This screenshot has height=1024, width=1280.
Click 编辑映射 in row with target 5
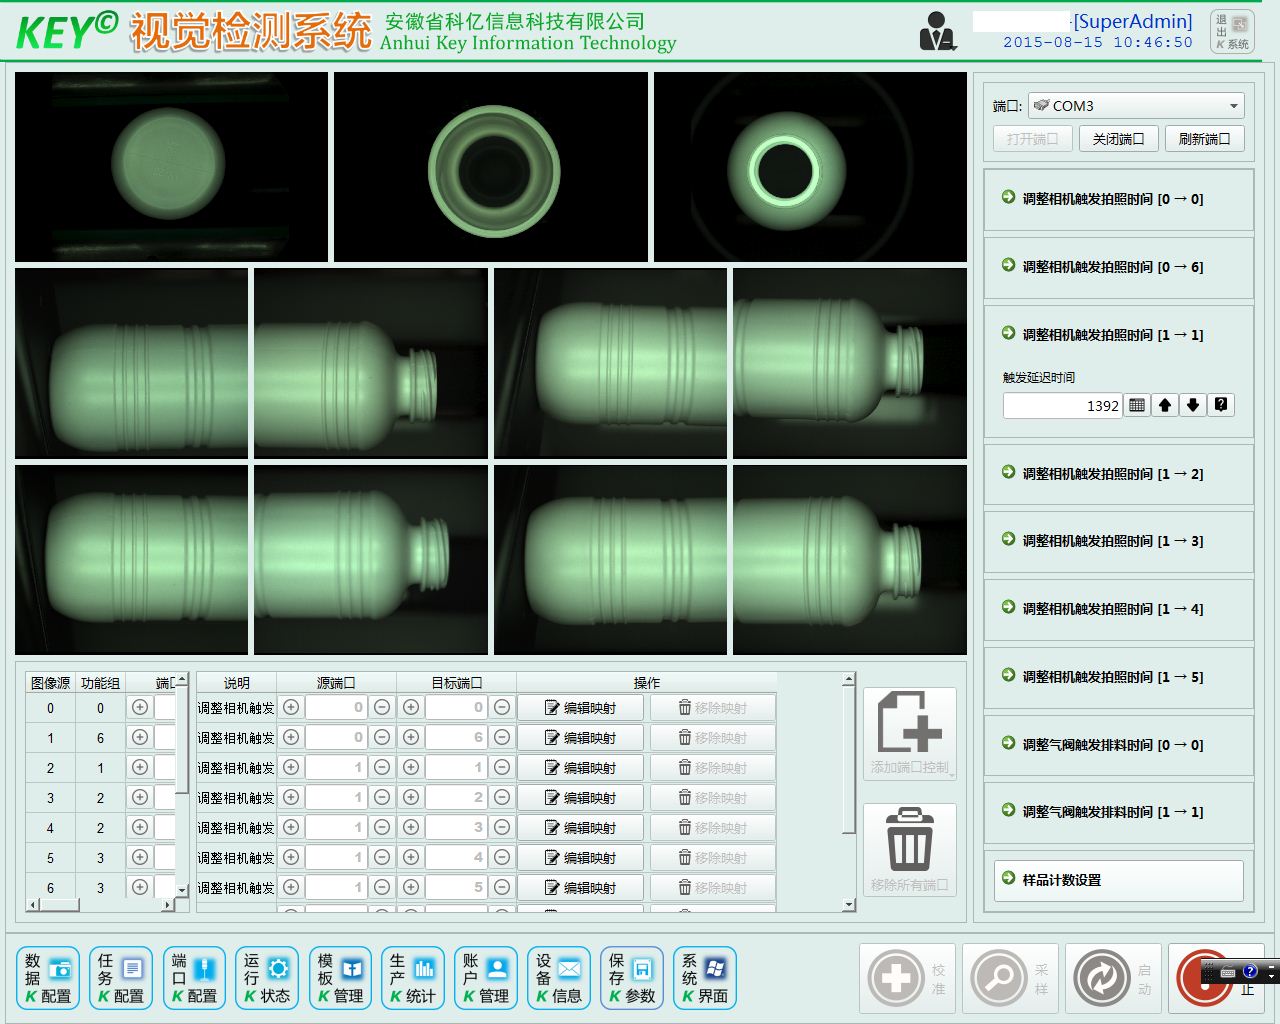[x=580, y=888]
